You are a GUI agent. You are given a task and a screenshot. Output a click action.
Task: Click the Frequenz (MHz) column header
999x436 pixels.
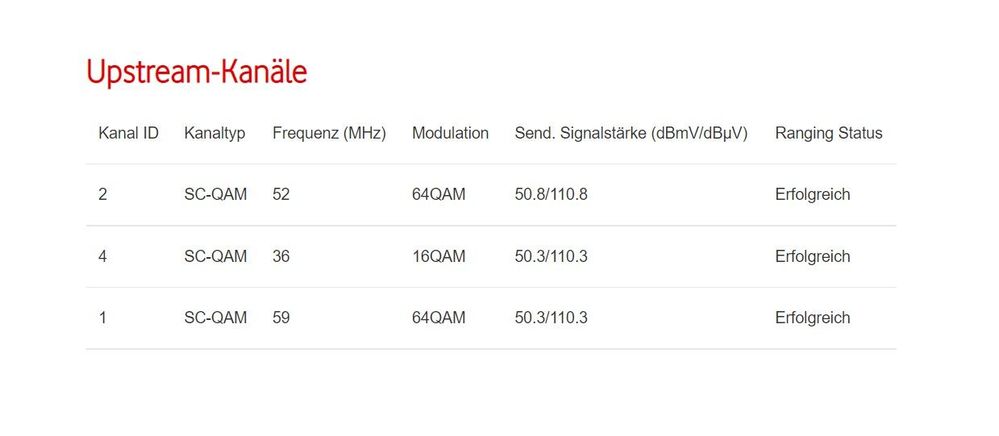tap(329, 133)
